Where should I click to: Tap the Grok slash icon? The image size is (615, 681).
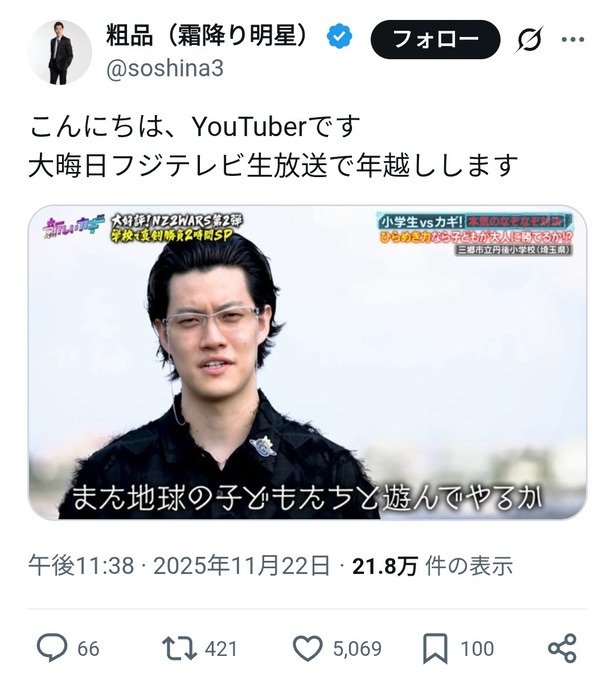tap(530, 40)
